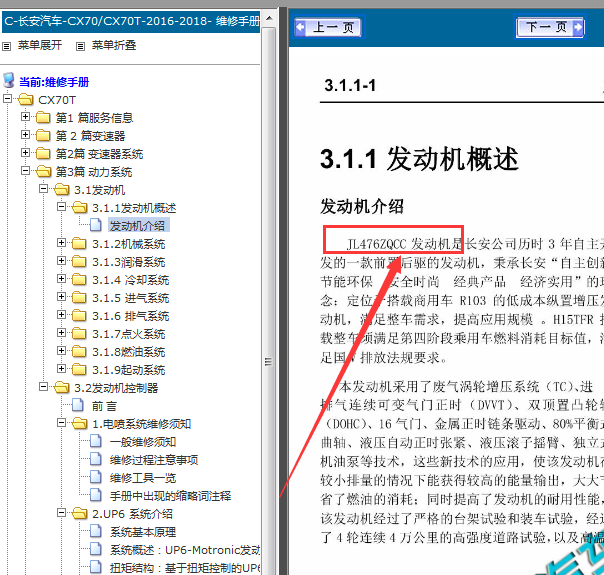Screen dimensions: 604x575
Task: Click folder icon of 3.1.8燃油系统
Action: 79,351
